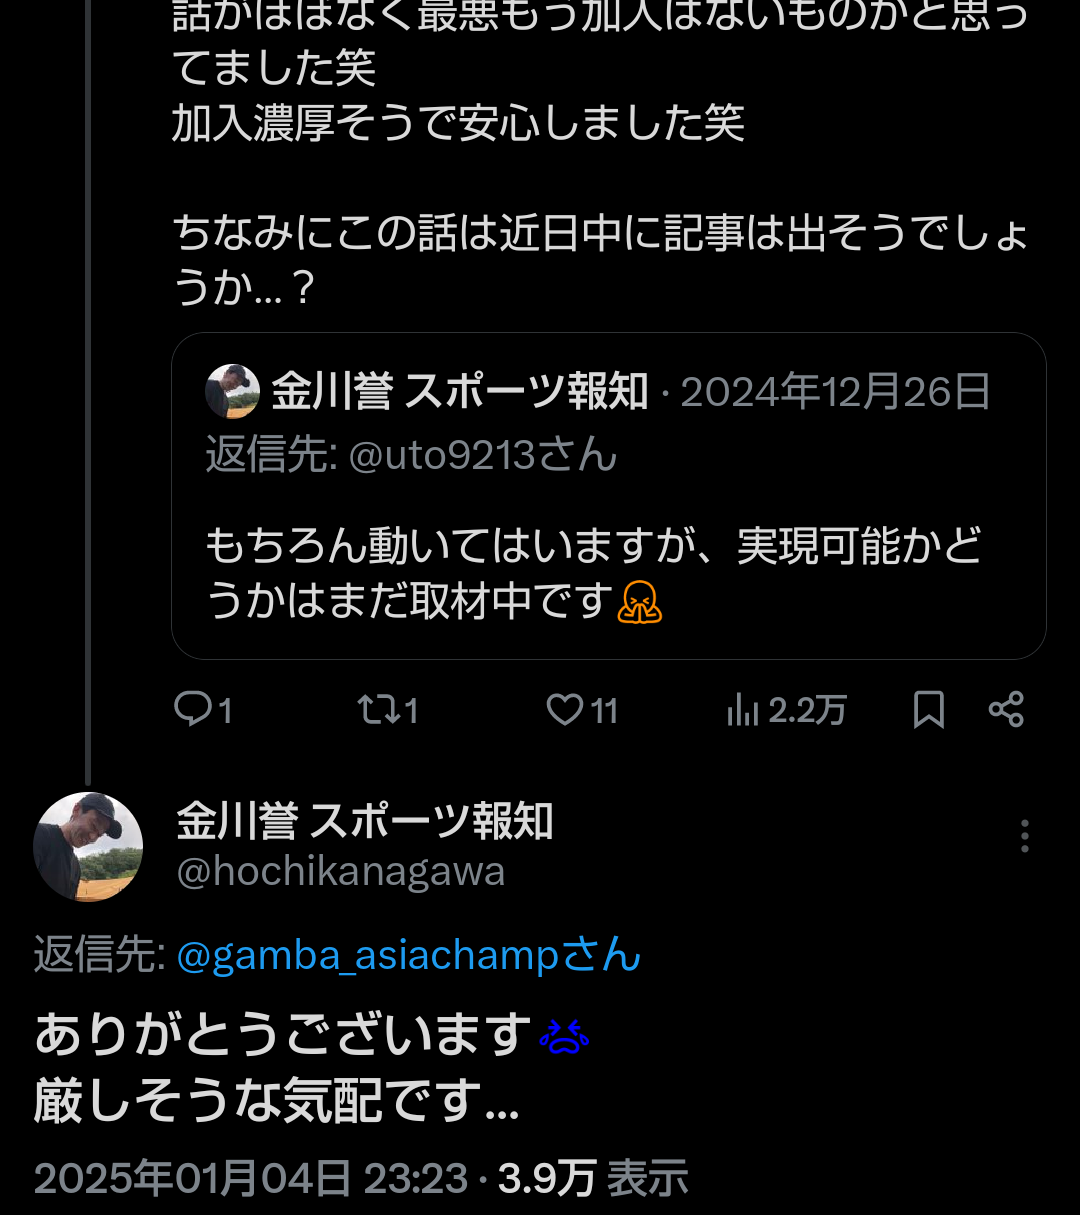Tap the author name inside quoted tweet
The height and width of the screenshot is (1215, 1080).
point(460,392)
